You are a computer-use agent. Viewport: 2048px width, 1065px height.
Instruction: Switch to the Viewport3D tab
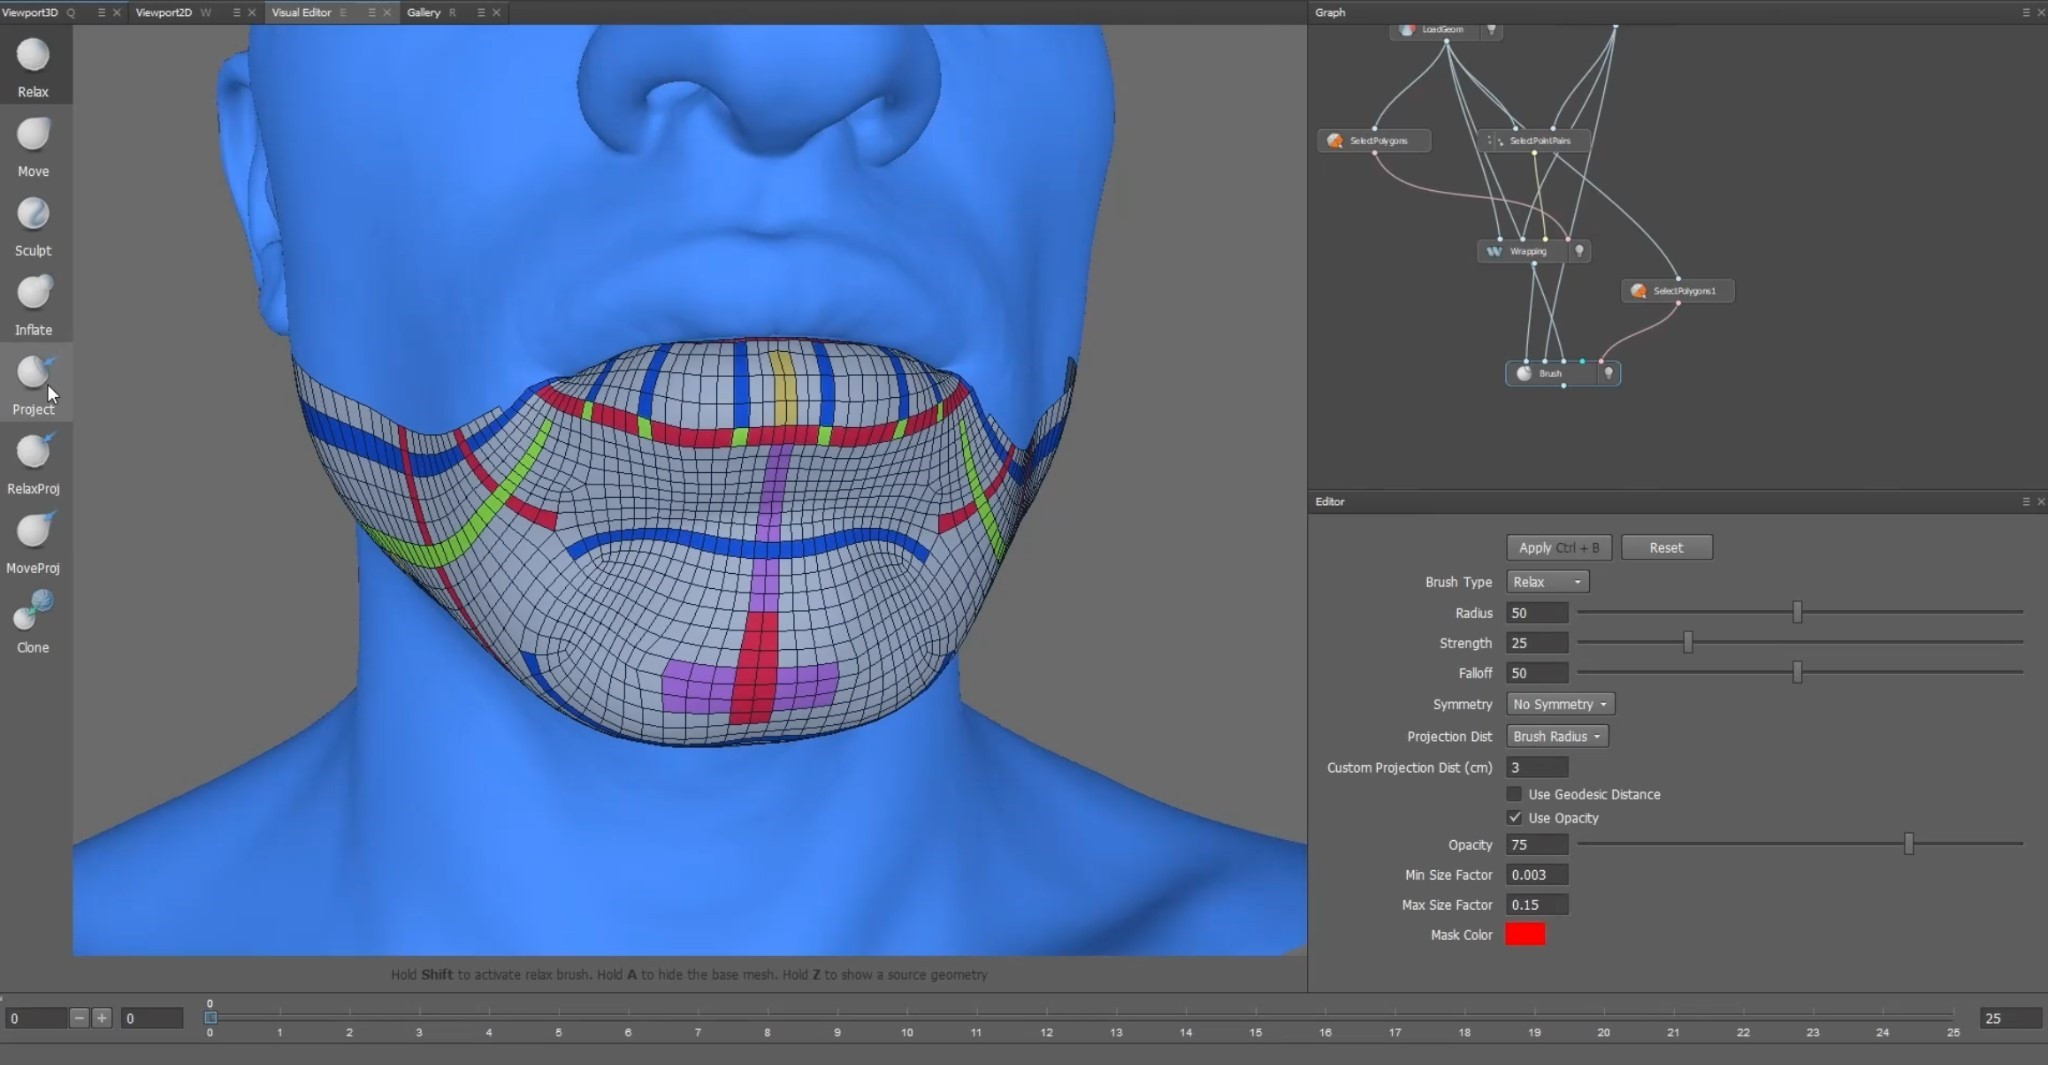pos(30,13)
